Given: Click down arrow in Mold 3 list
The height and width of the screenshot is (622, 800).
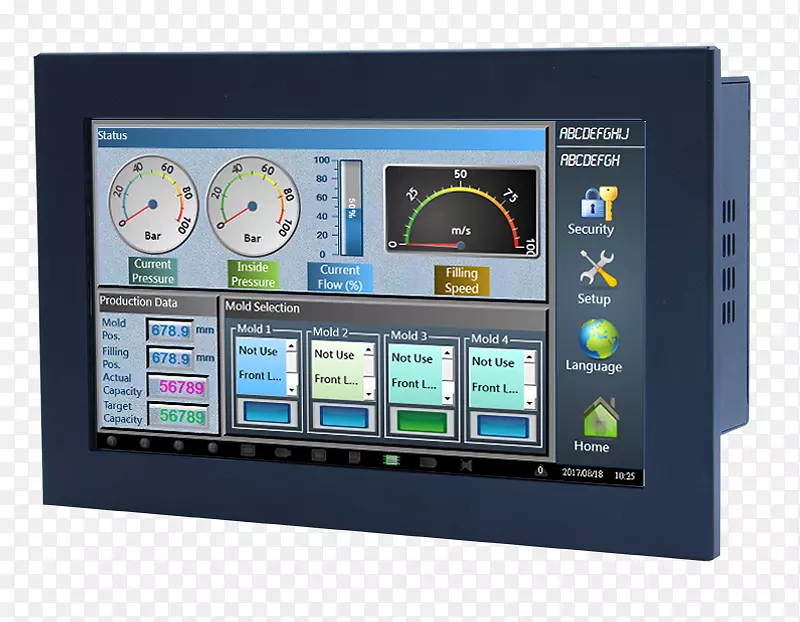Looking at the screenshot, I should [447, 398].
